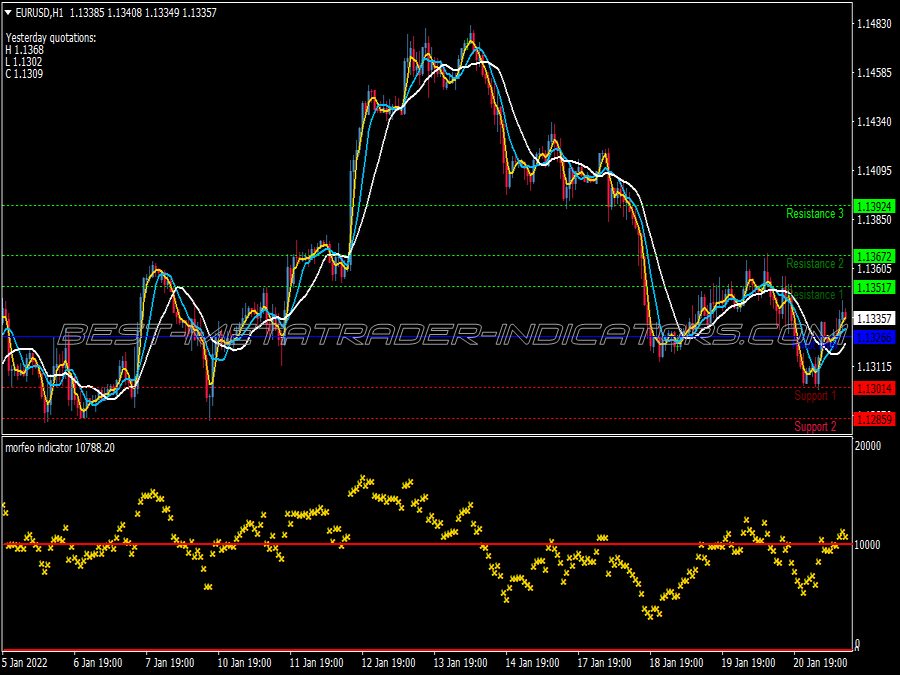The height and width of the screenshot is (675, 900).
Task: Click the '12 Jan 19:00' time axis label
Action: point(389,662)
